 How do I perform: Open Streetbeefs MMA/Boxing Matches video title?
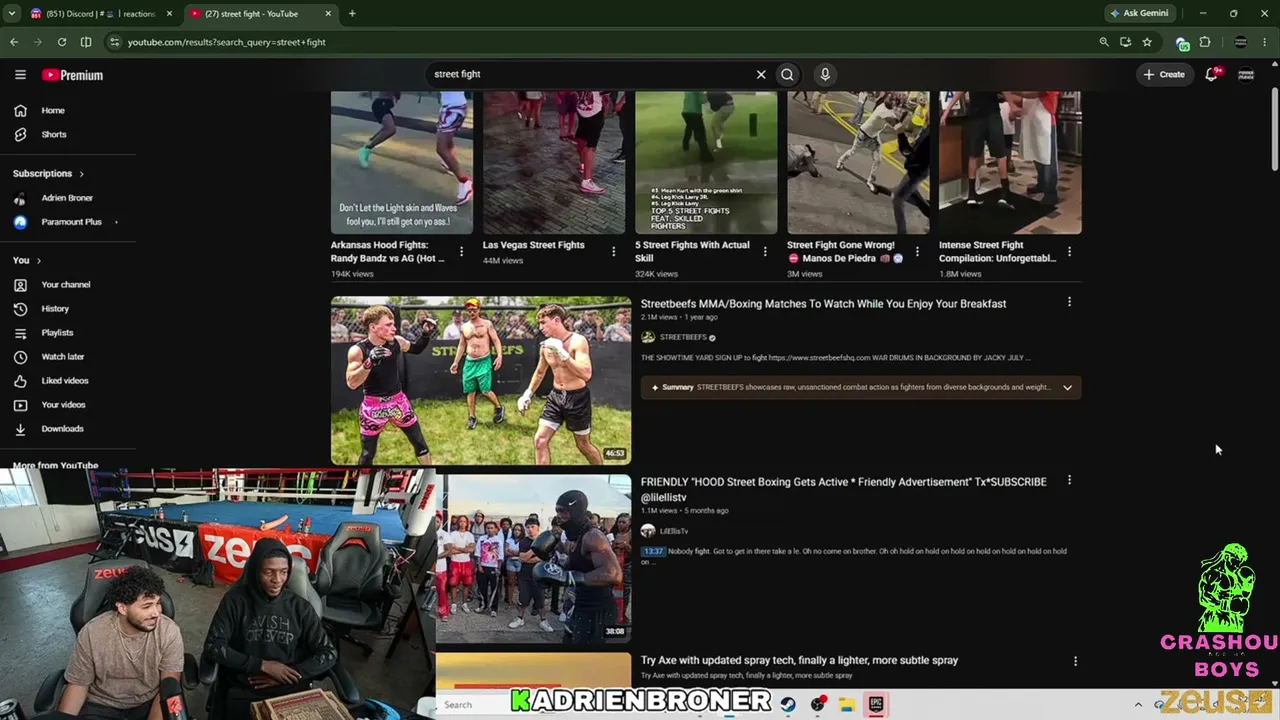click(x=823, y=304)
